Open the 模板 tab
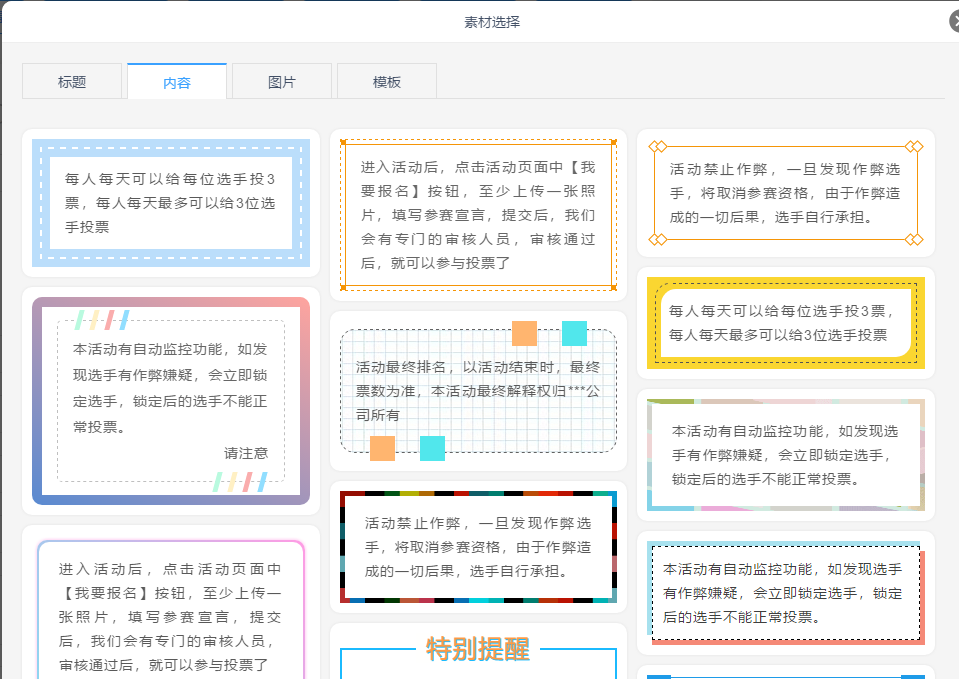The height and width of the screenshot is (679, 959). (387, 81)
